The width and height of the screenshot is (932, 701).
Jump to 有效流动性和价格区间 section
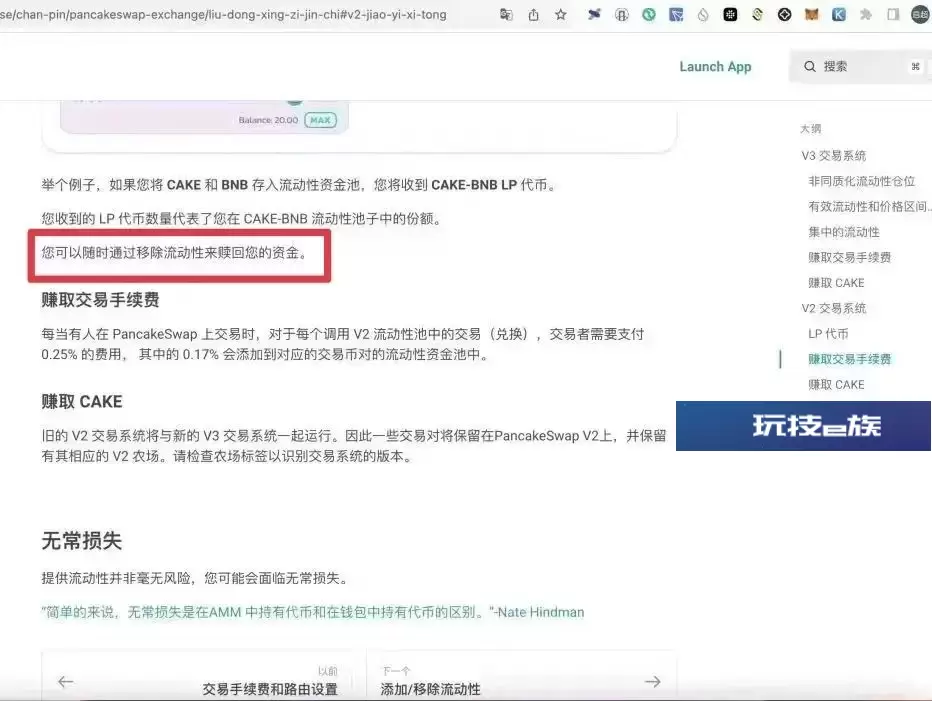(869, 206)
